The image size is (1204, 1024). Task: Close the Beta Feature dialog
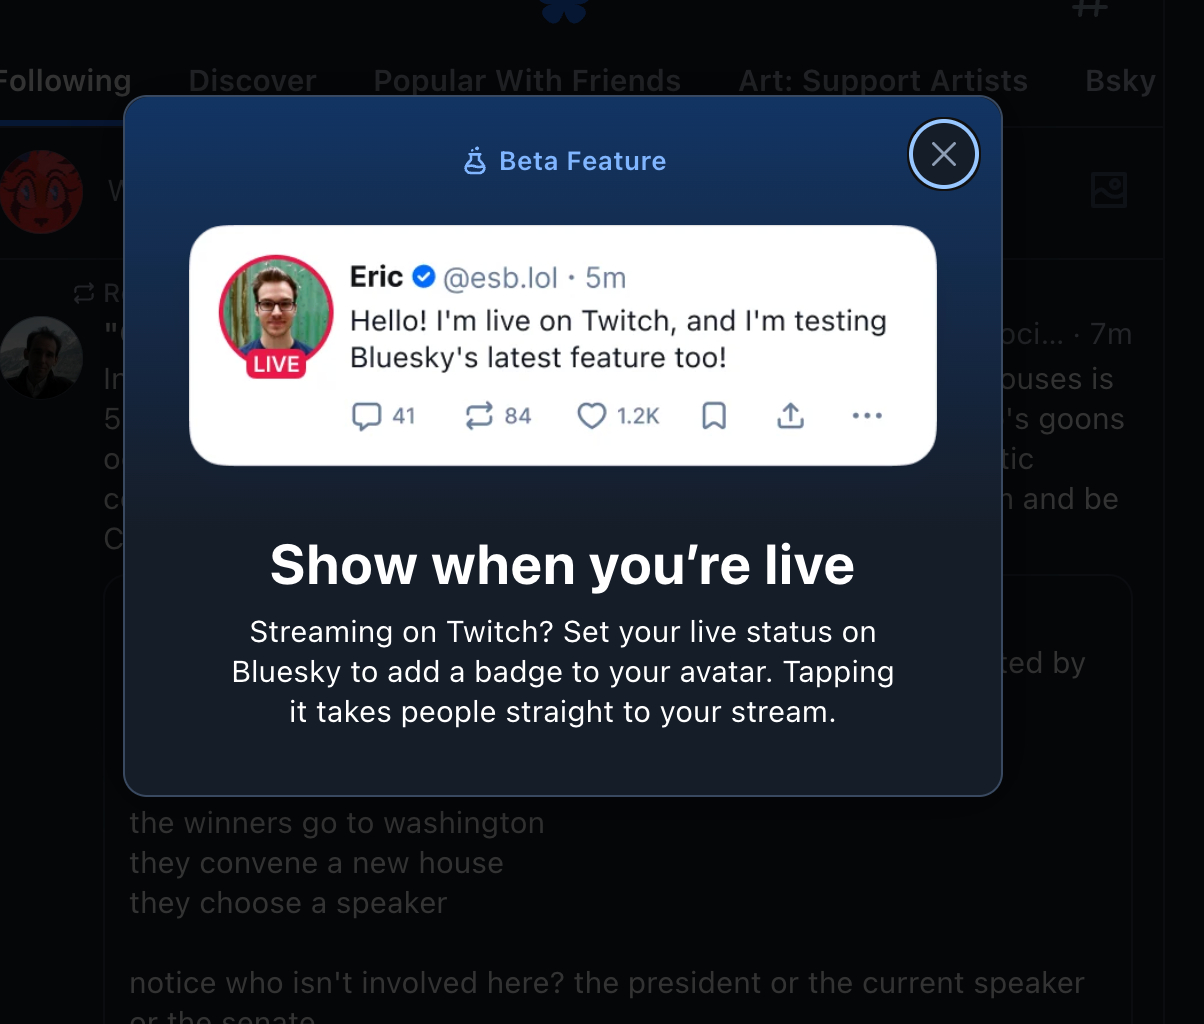[943, 154]
